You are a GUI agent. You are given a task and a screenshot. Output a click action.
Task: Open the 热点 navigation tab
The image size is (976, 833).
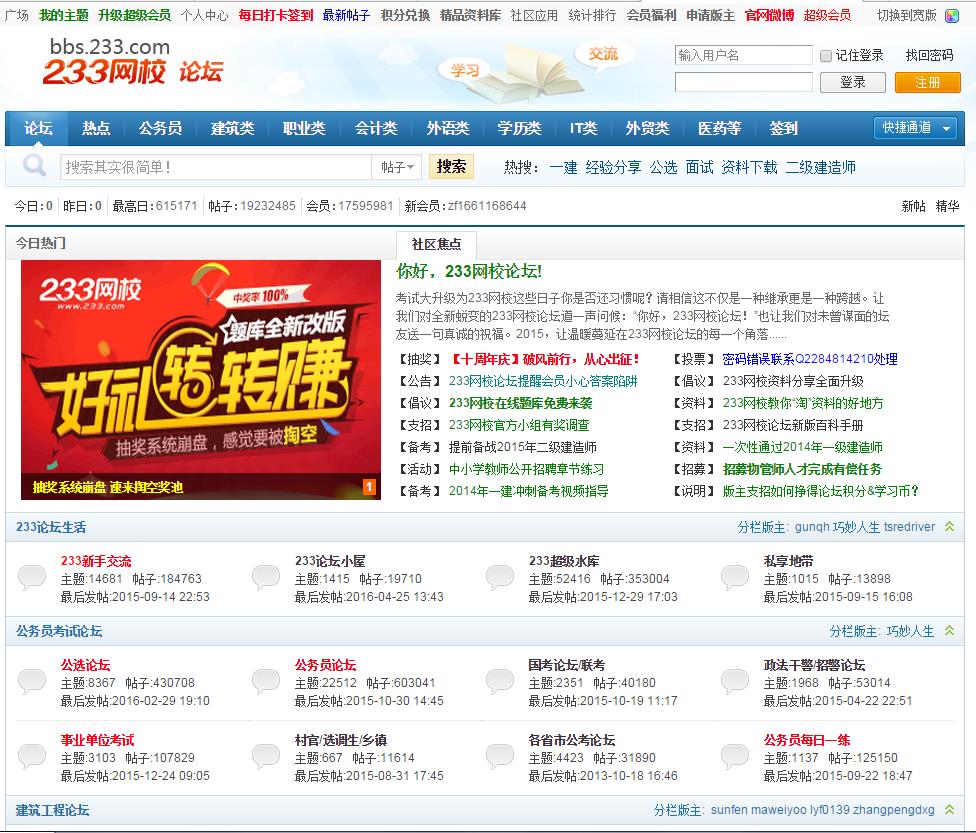[96, 128]
